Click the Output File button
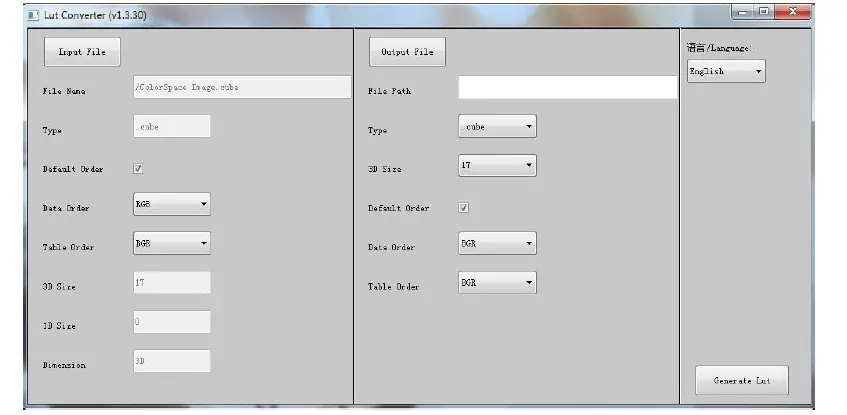The image size is (847, 415). (x=407, y=52)
